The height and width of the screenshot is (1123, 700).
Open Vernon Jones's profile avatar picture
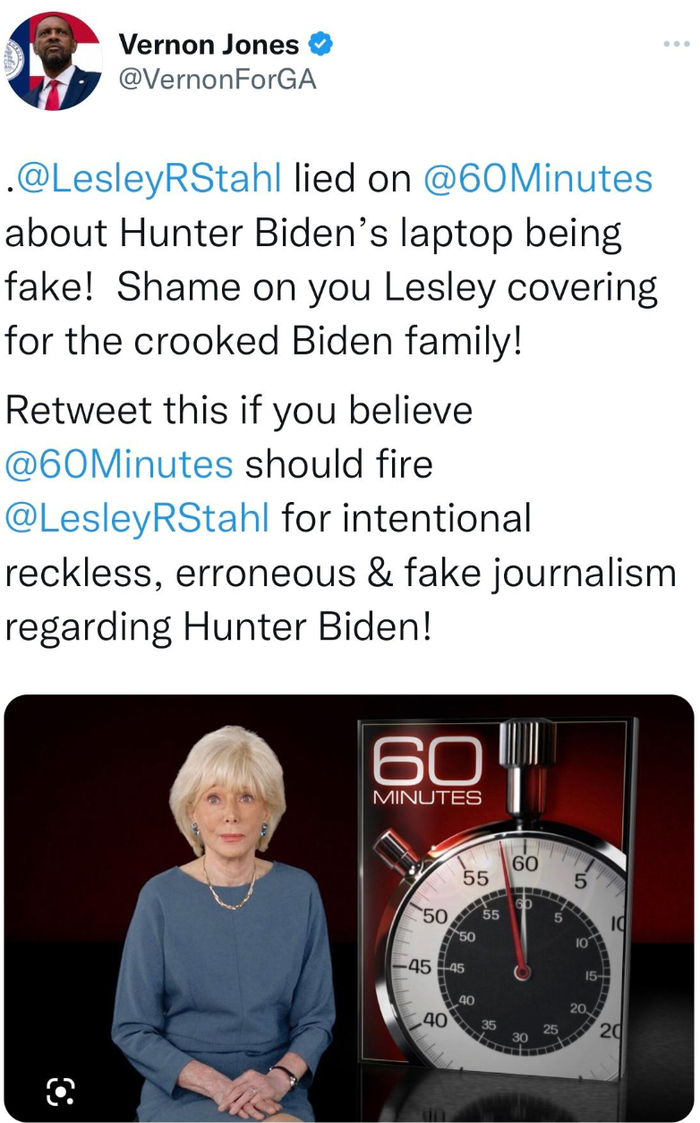(54, 62)
